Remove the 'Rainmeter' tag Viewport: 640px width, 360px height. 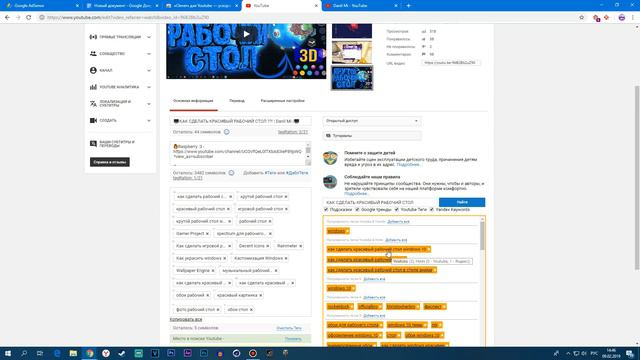[x=300, y=246]
